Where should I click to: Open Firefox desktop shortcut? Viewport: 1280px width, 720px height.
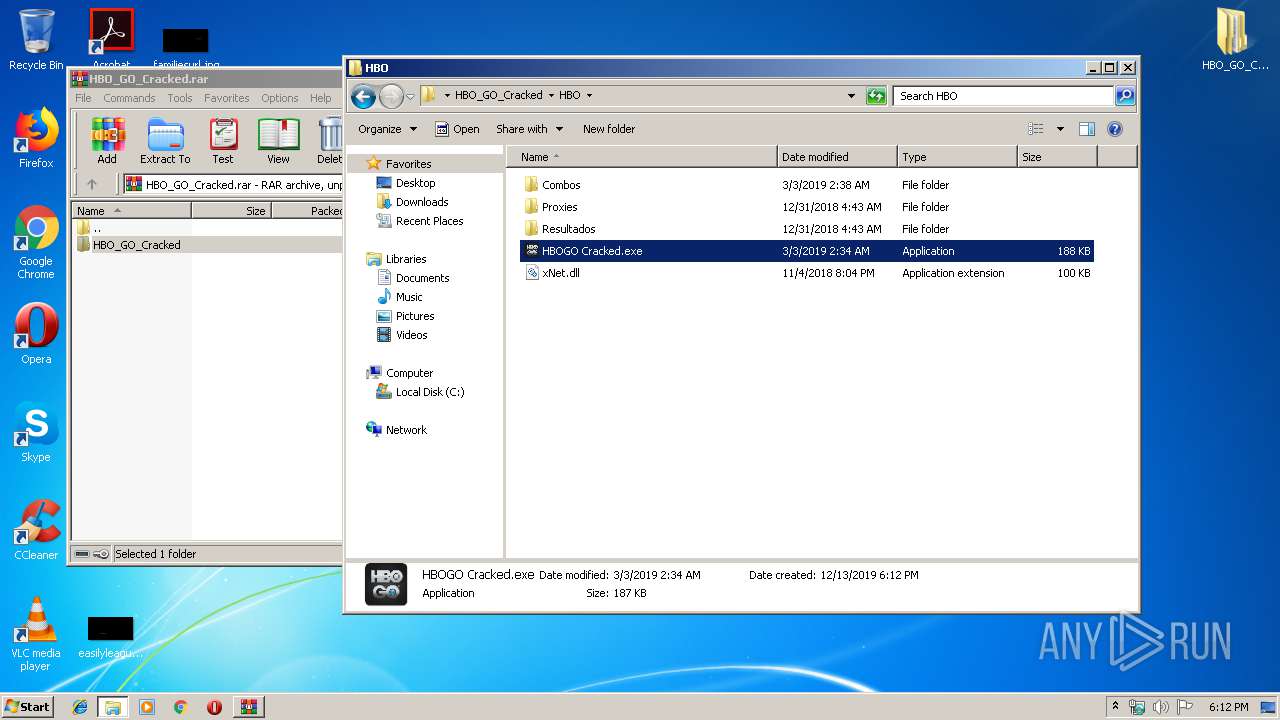(36, 138)
